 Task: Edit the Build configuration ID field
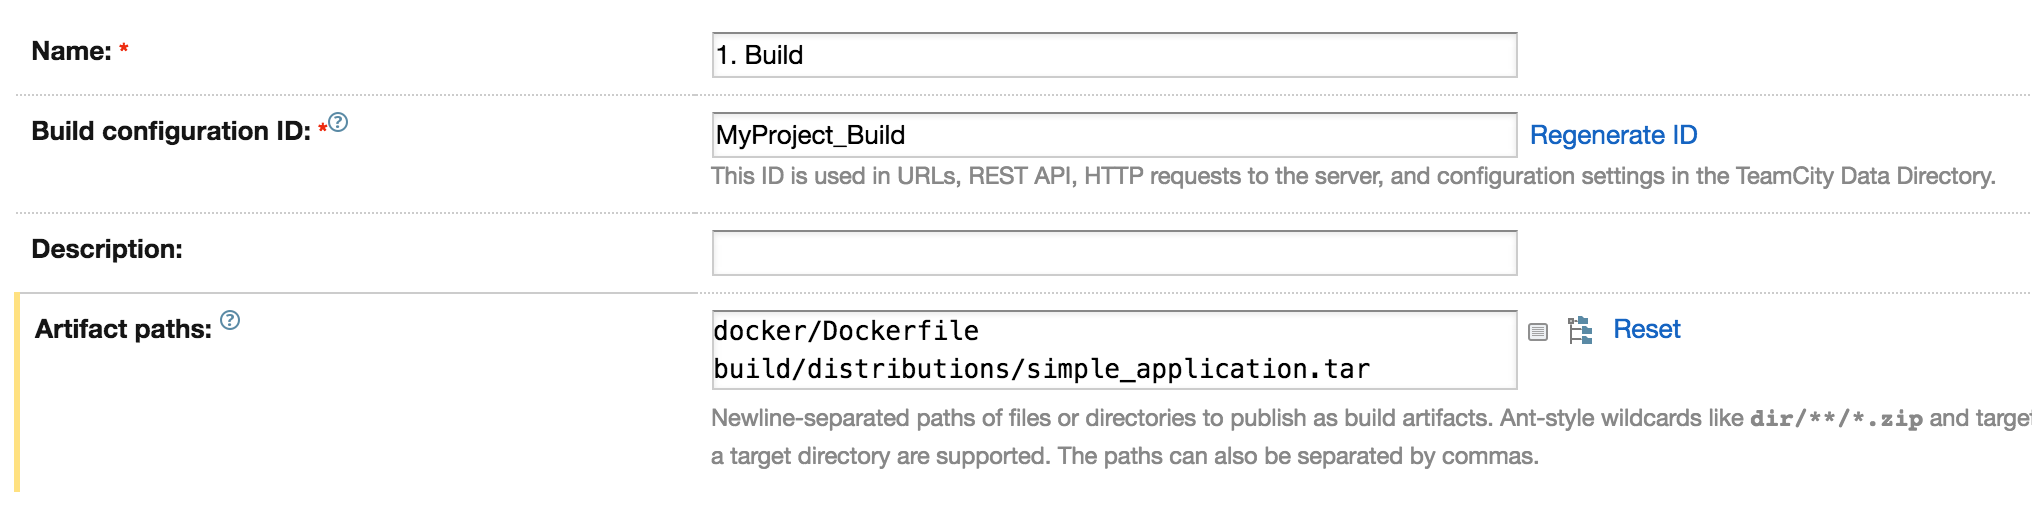click(x=1114, y=135)
